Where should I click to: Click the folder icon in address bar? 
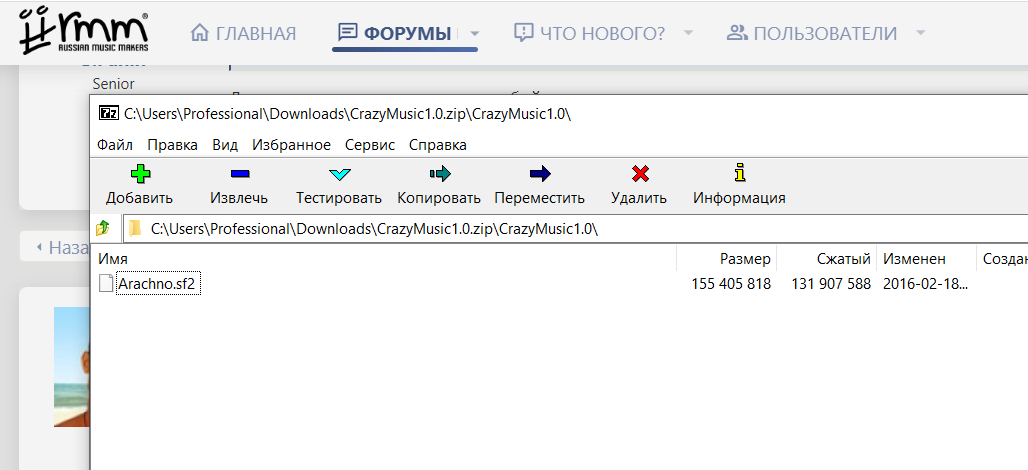pyautogui.click(x=135, y=229)
